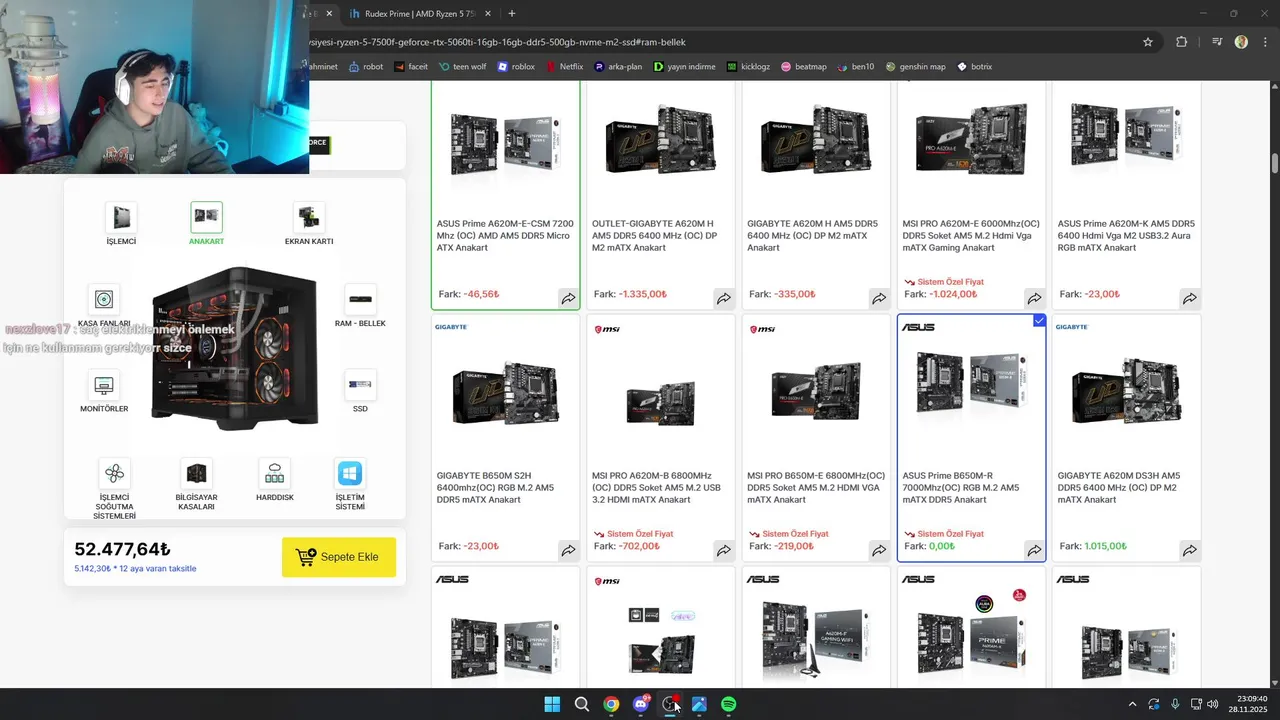Open the Windows Start menu

552,704
